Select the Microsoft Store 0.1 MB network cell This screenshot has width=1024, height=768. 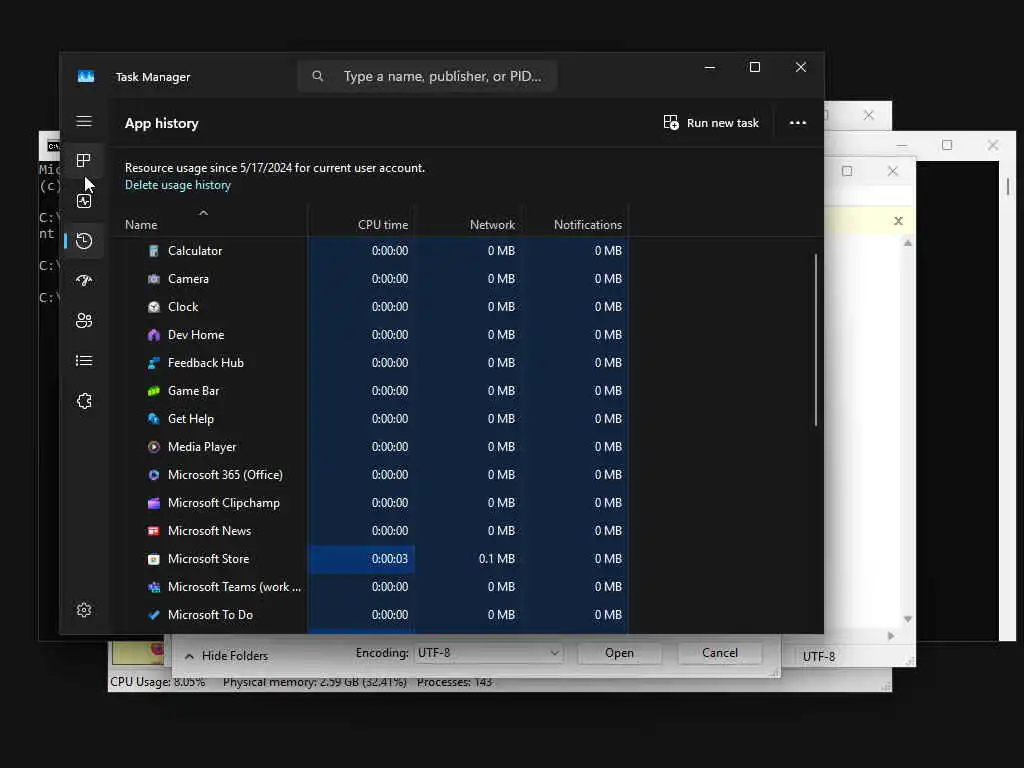(x=469, y=559)
